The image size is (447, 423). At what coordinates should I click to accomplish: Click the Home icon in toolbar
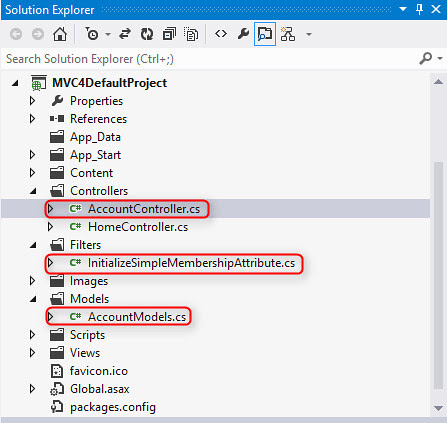coord(60,34)
